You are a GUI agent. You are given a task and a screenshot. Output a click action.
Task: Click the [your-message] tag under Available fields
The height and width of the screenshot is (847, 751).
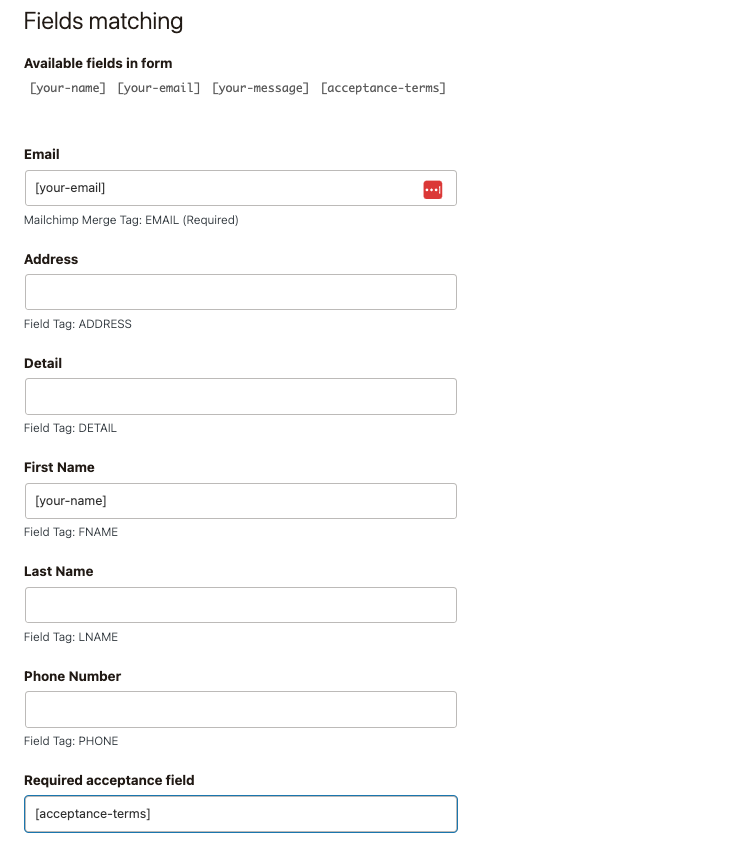pyautogui.click(x=261, y=88)
